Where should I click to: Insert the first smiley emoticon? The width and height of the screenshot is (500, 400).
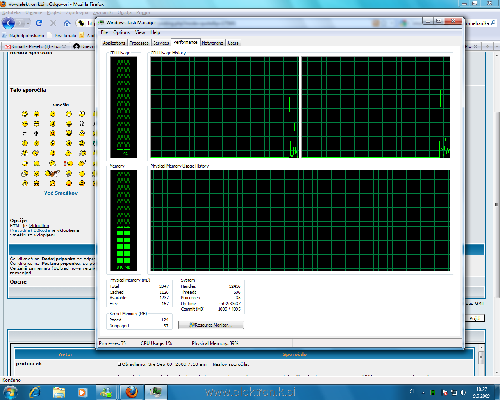(25, 114)
